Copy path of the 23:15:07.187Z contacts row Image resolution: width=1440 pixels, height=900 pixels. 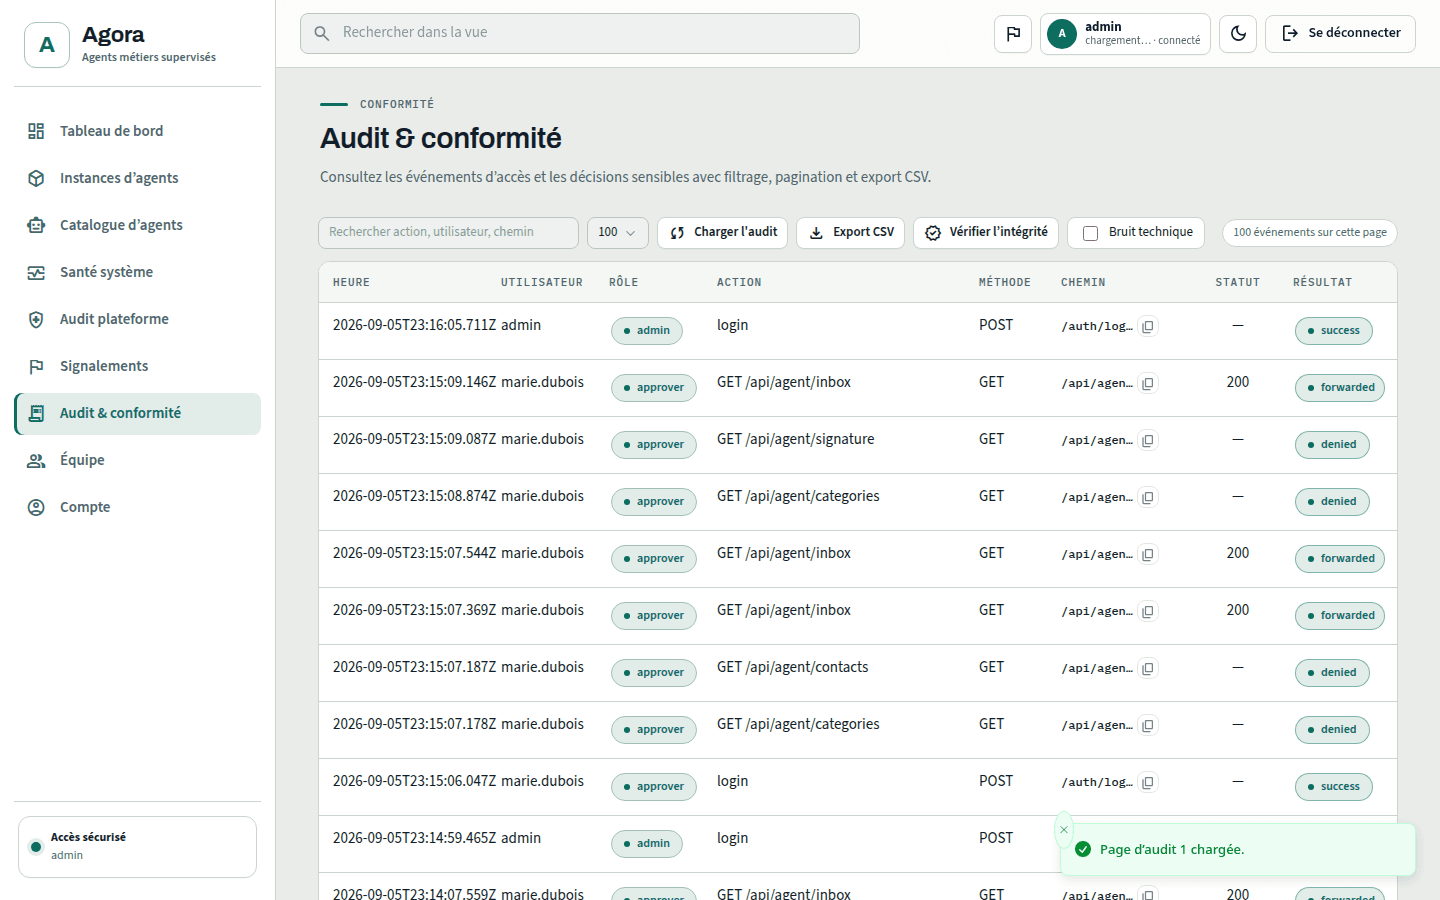[1148, 669]
